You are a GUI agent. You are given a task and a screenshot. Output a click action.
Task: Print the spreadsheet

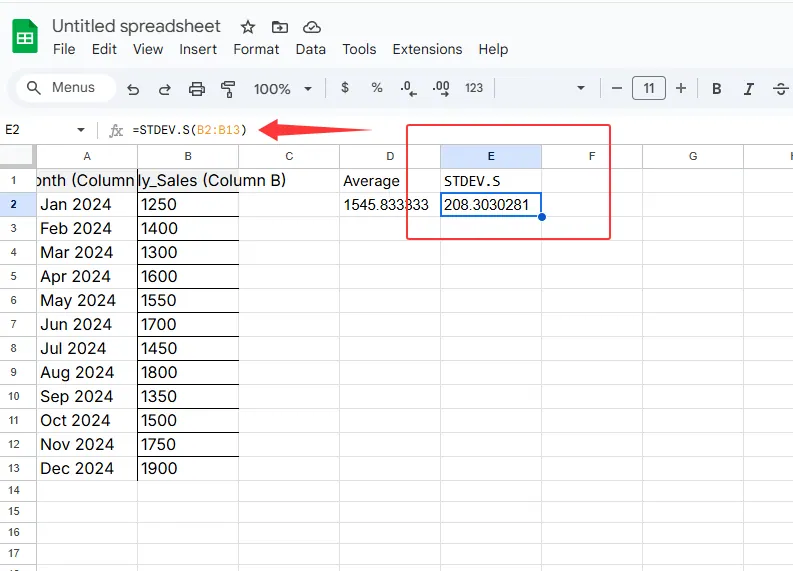(197, 88)
